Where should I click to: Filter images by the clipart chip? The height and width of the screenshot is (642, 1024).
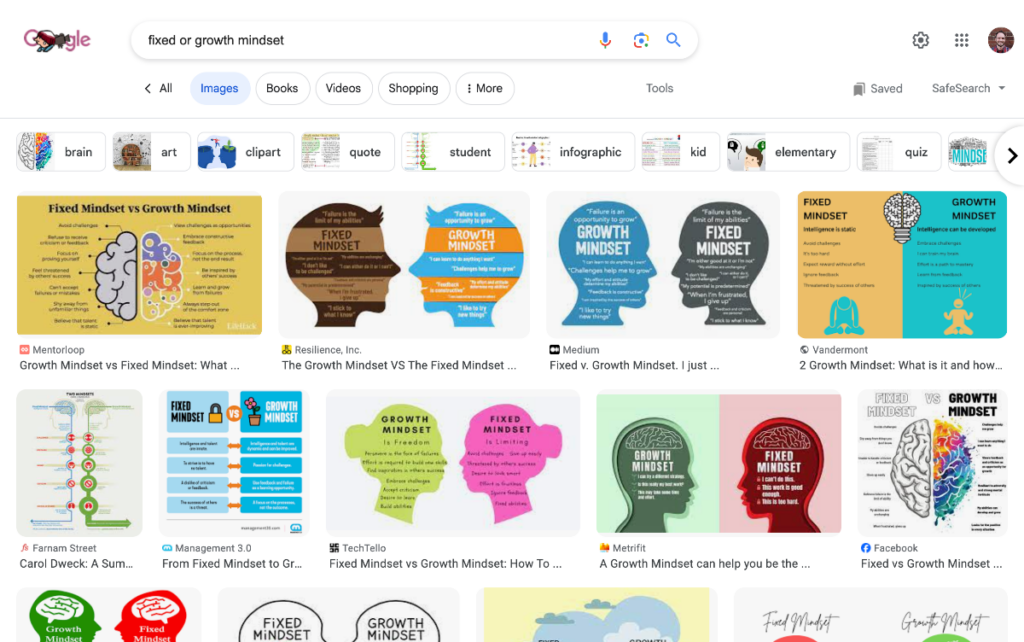pyautogui.click(x=246, y=152)
